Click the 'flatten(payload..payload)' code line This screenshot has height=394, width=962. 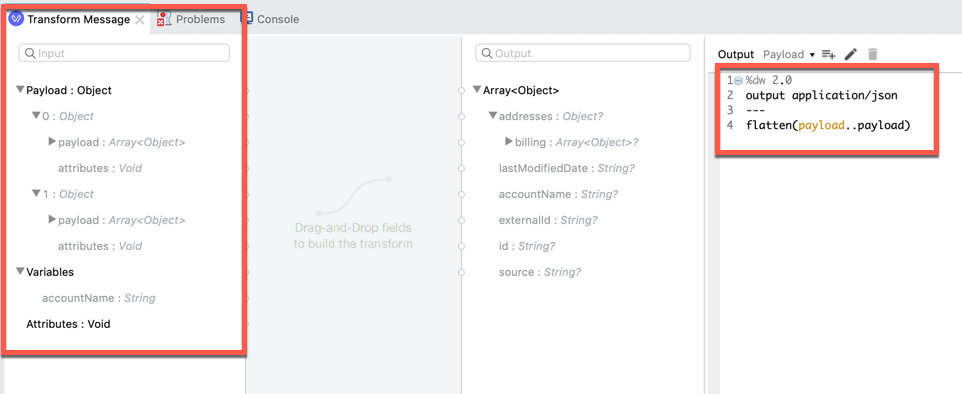828,125
